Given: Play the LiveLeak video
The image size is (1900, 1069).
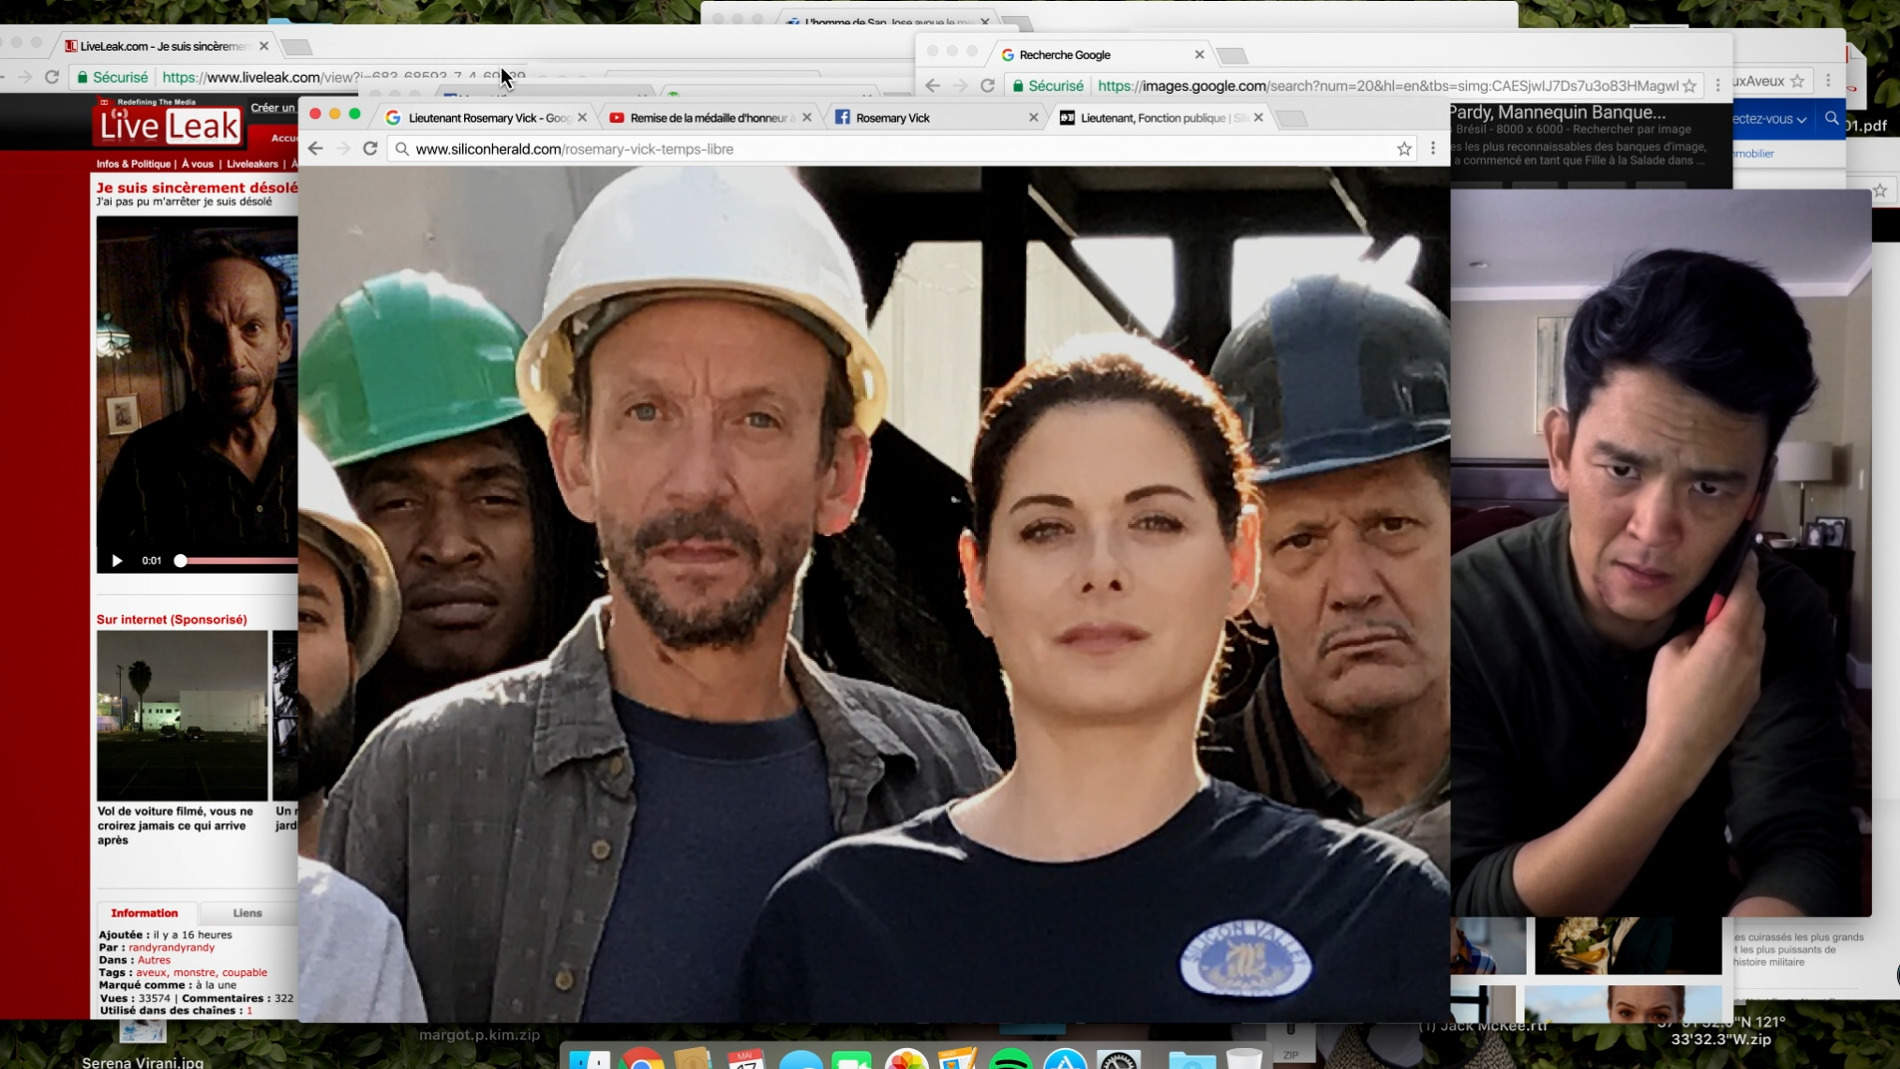Looking at the screenshot, I should (x=117, y=561).
